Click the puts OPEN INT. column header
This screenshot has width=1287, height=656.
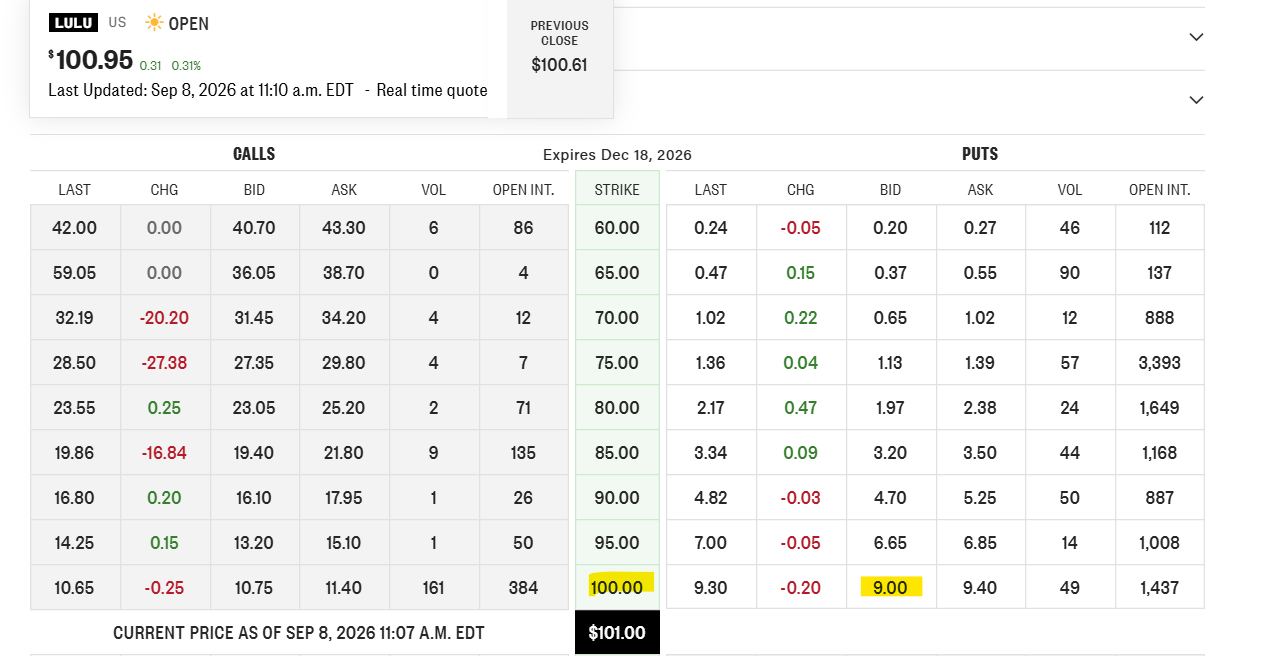point(1160,190)
